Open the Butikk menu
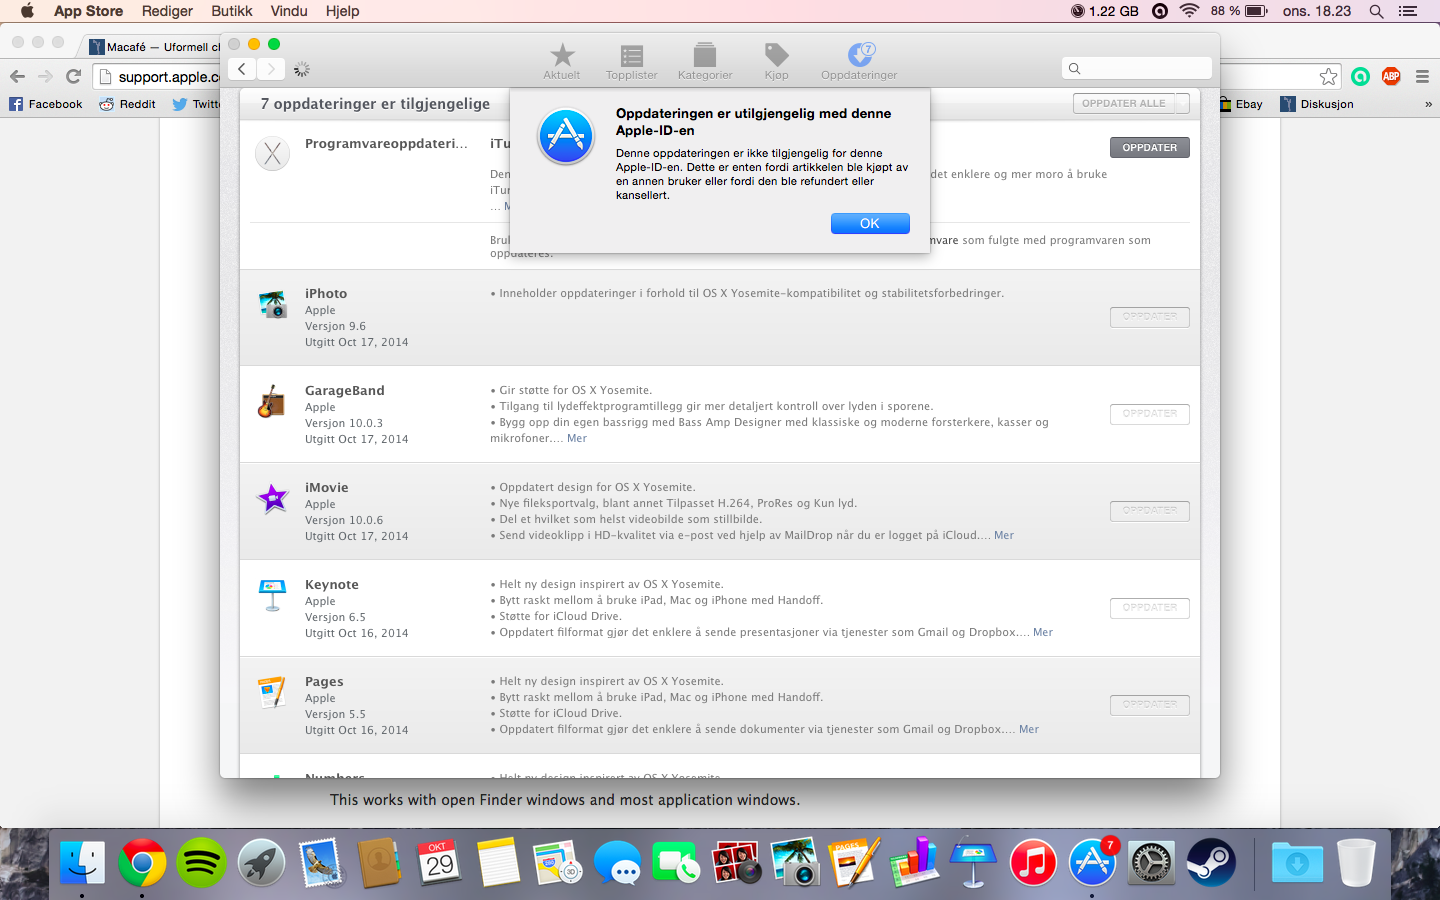 point(232,11)
